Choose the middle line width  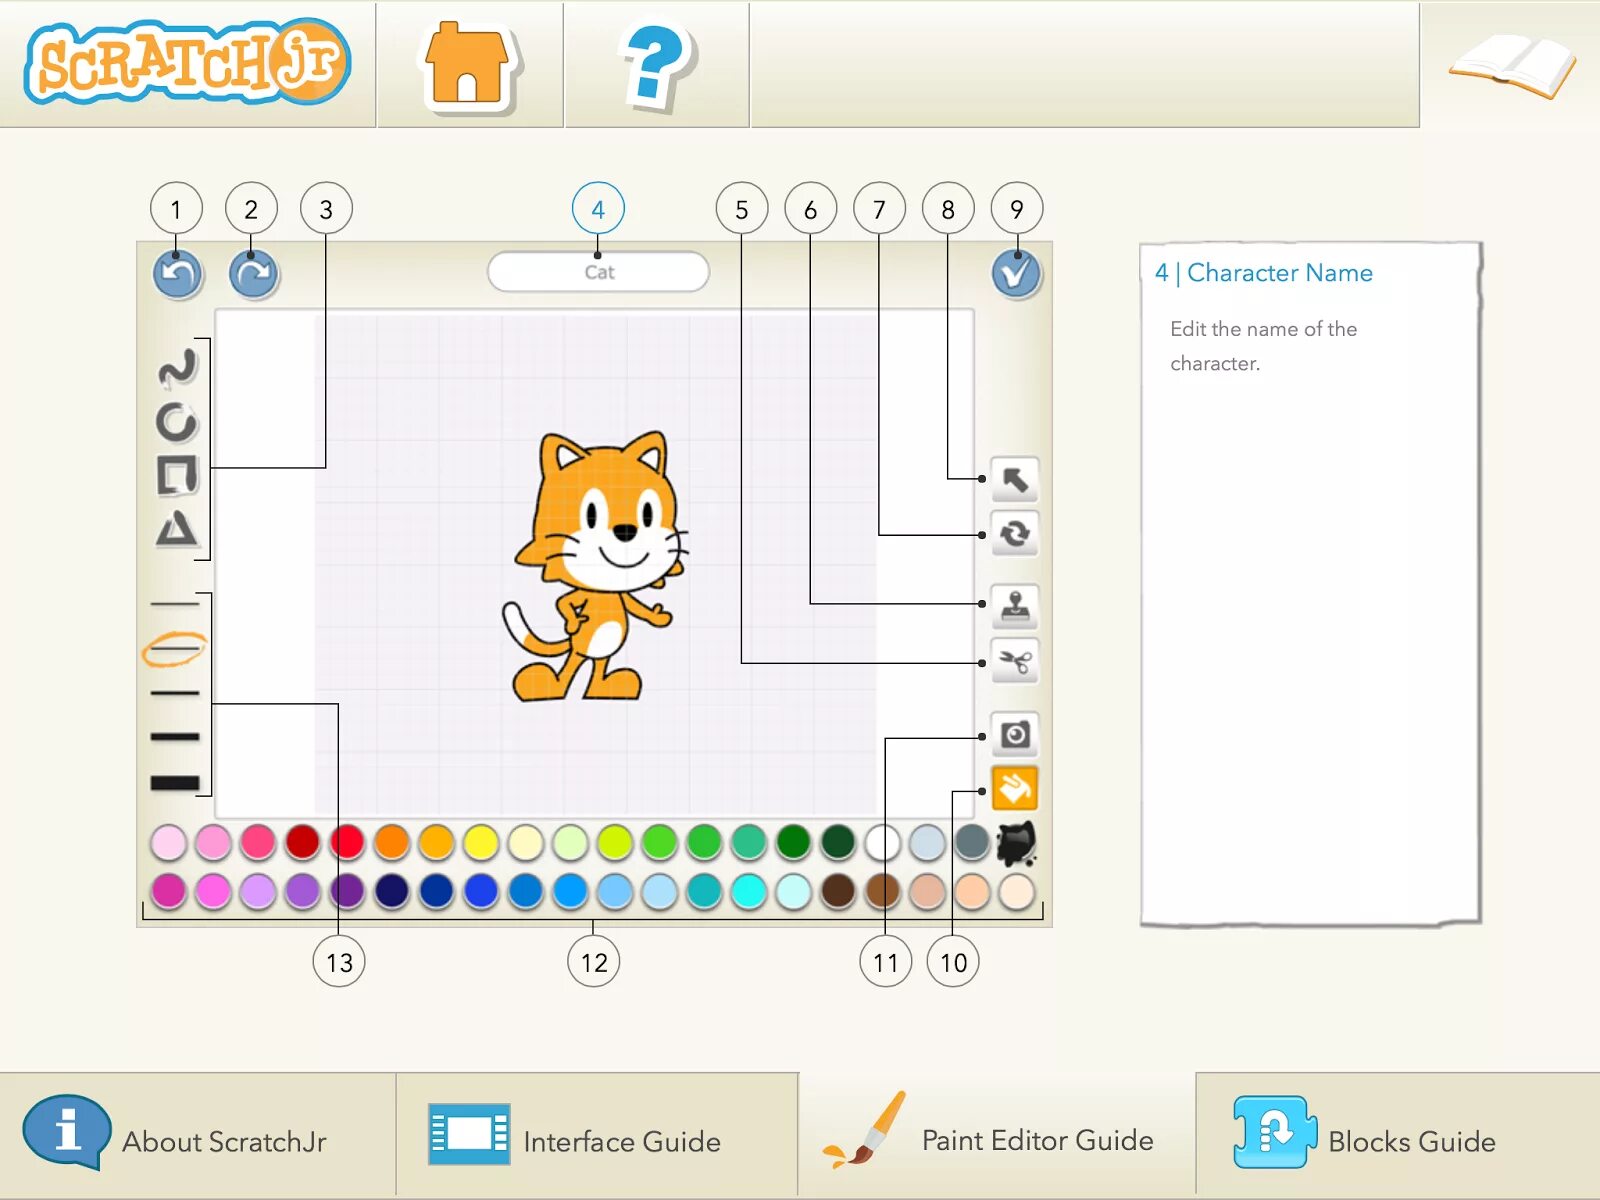[175, 692]
